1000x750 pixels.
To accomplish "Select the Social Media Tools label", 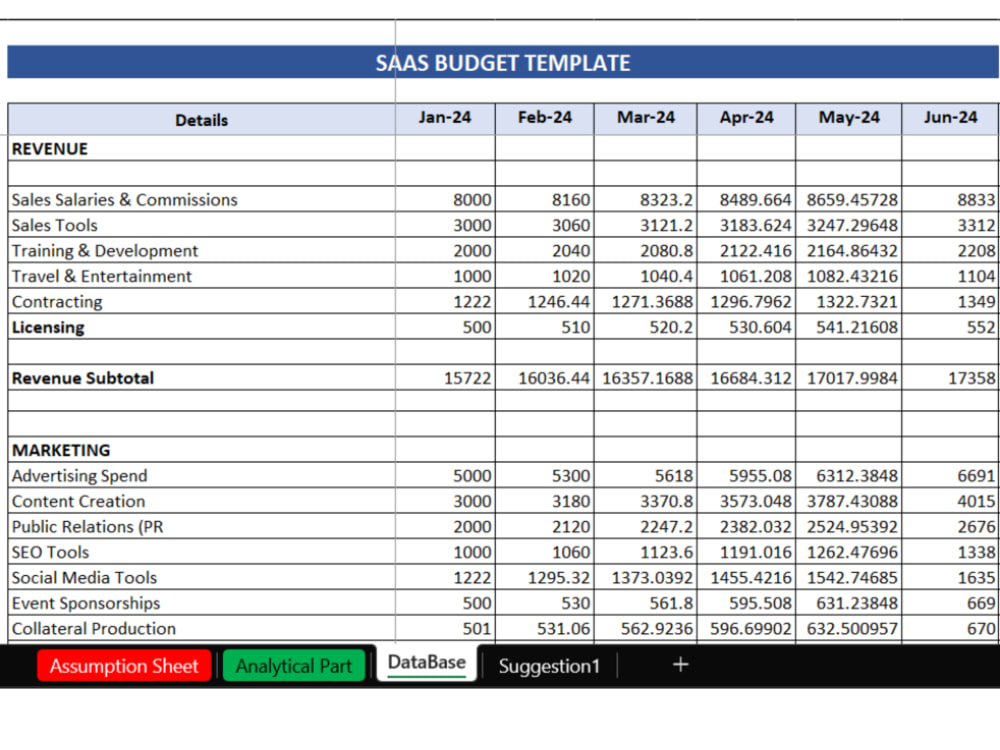I will click(202, 577).
